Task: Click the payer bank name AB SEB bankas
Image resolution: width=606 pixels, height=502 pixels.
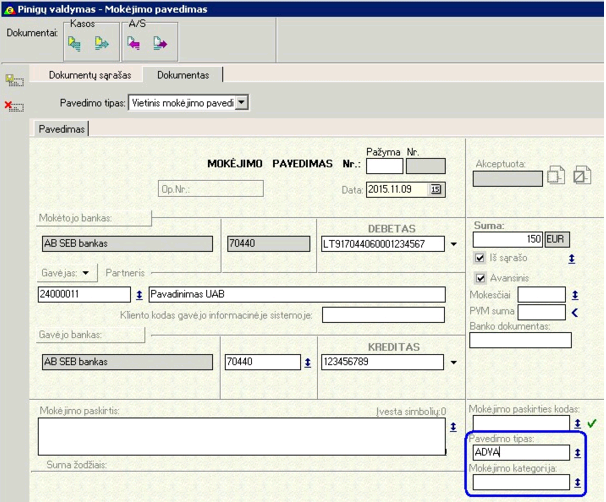Action: point(128,244)
